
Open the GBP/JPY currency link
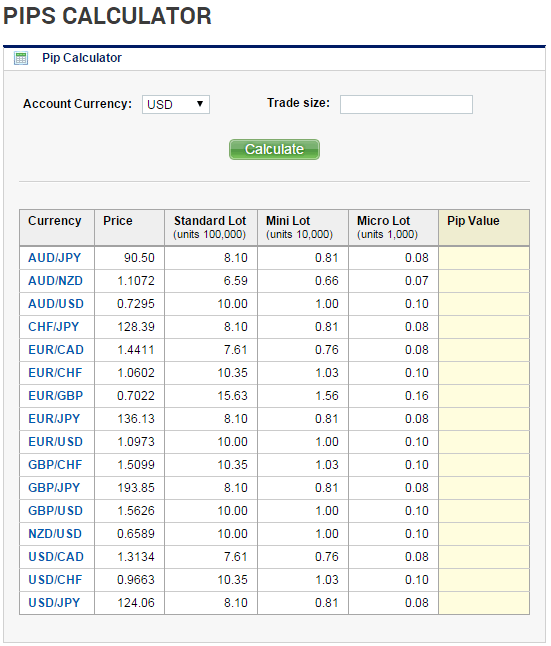[54, 488]
